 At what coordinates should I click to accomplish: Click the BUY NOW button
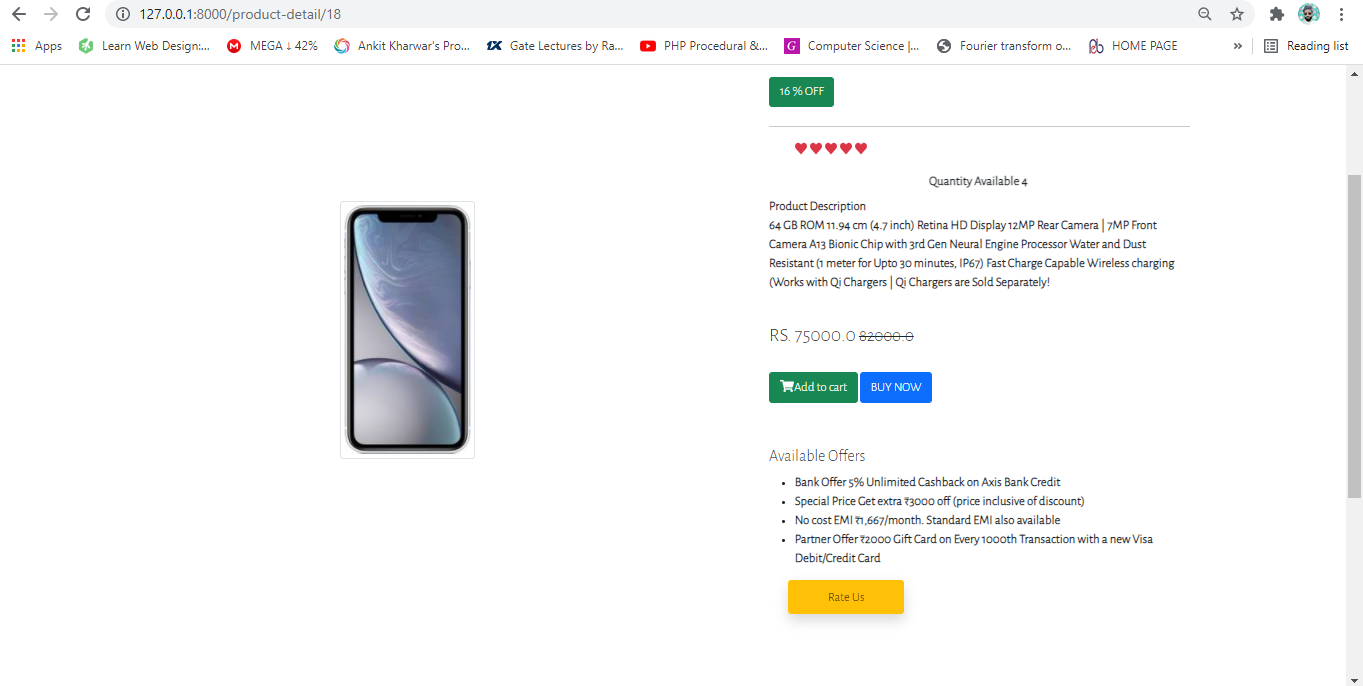coord(895,387)
